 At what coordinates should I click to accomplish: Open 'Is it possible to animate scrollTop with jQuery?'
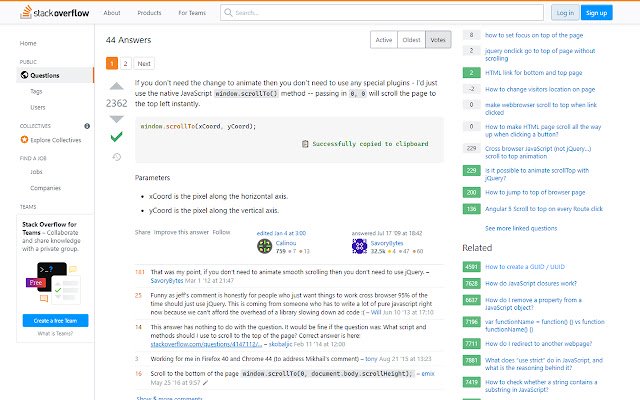pyautogui.click(x=537, y=174)
